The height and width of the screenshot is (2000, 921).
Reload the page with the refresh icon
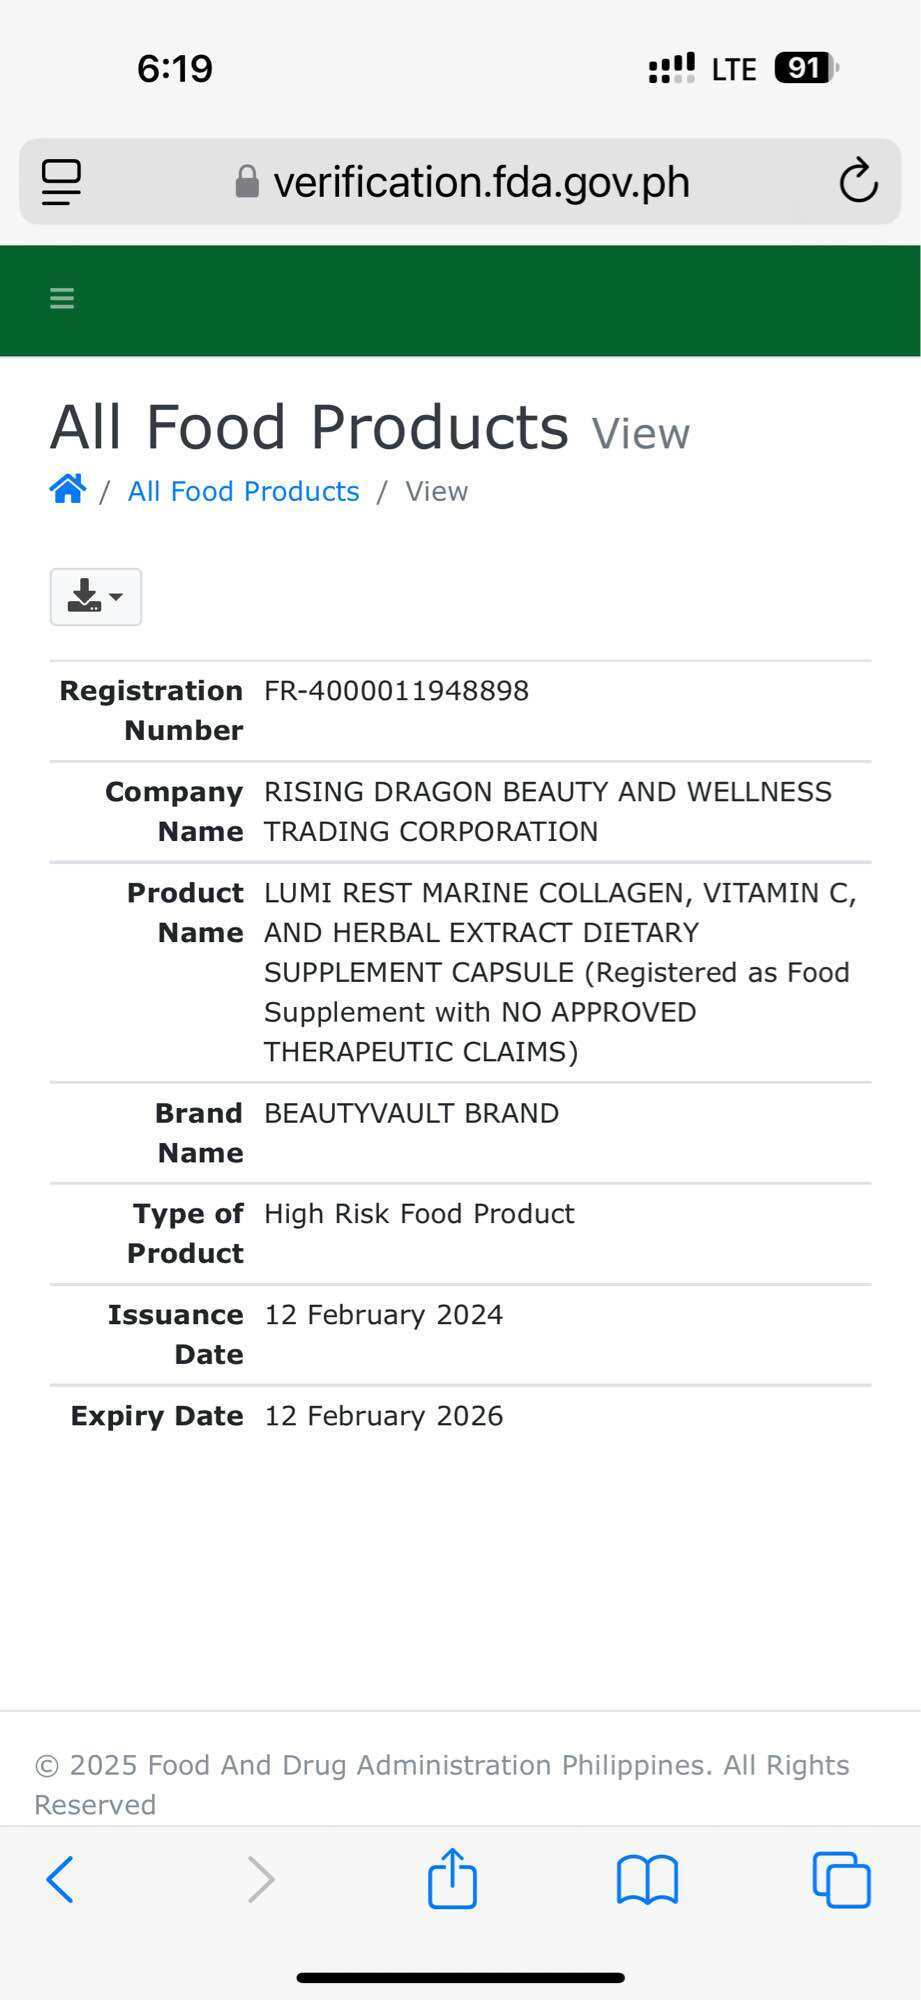click(x=858, y=181)
